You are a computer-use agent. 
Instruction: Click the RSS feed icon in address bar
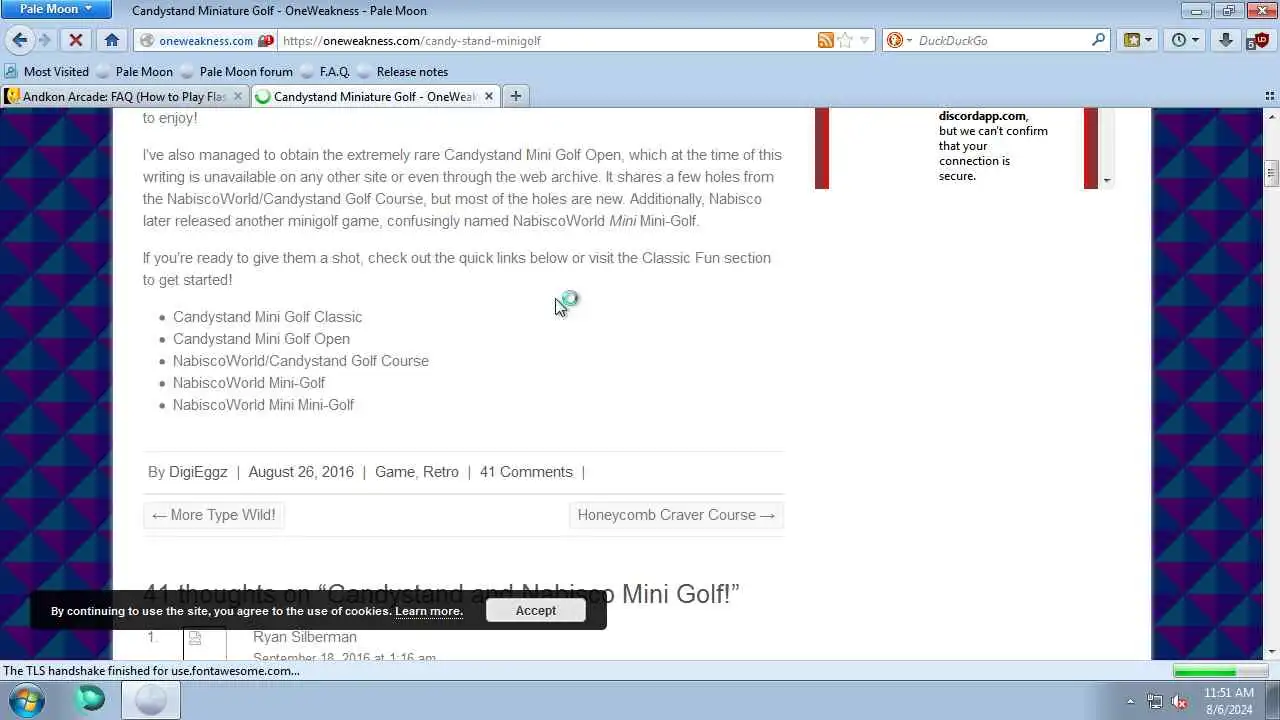tap(826, 40)
